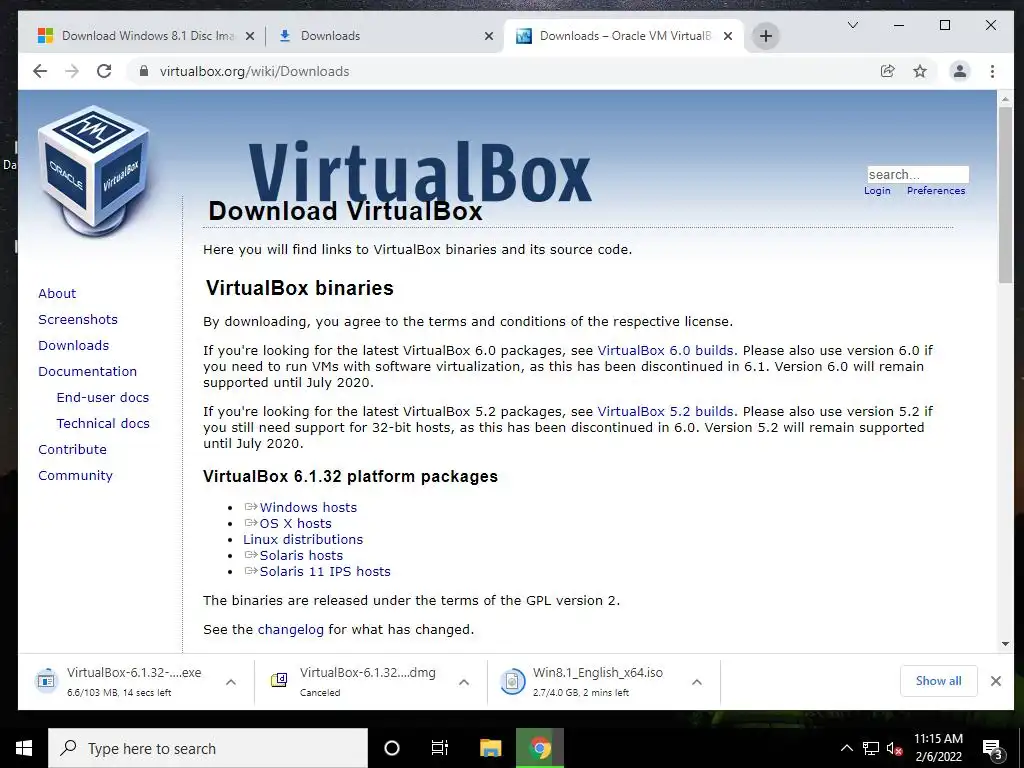Close the Download Windows 8.1 Disc Image tab
Image resolution: width=1024 pixels, height=768 pixels.
tap(249, 37)
